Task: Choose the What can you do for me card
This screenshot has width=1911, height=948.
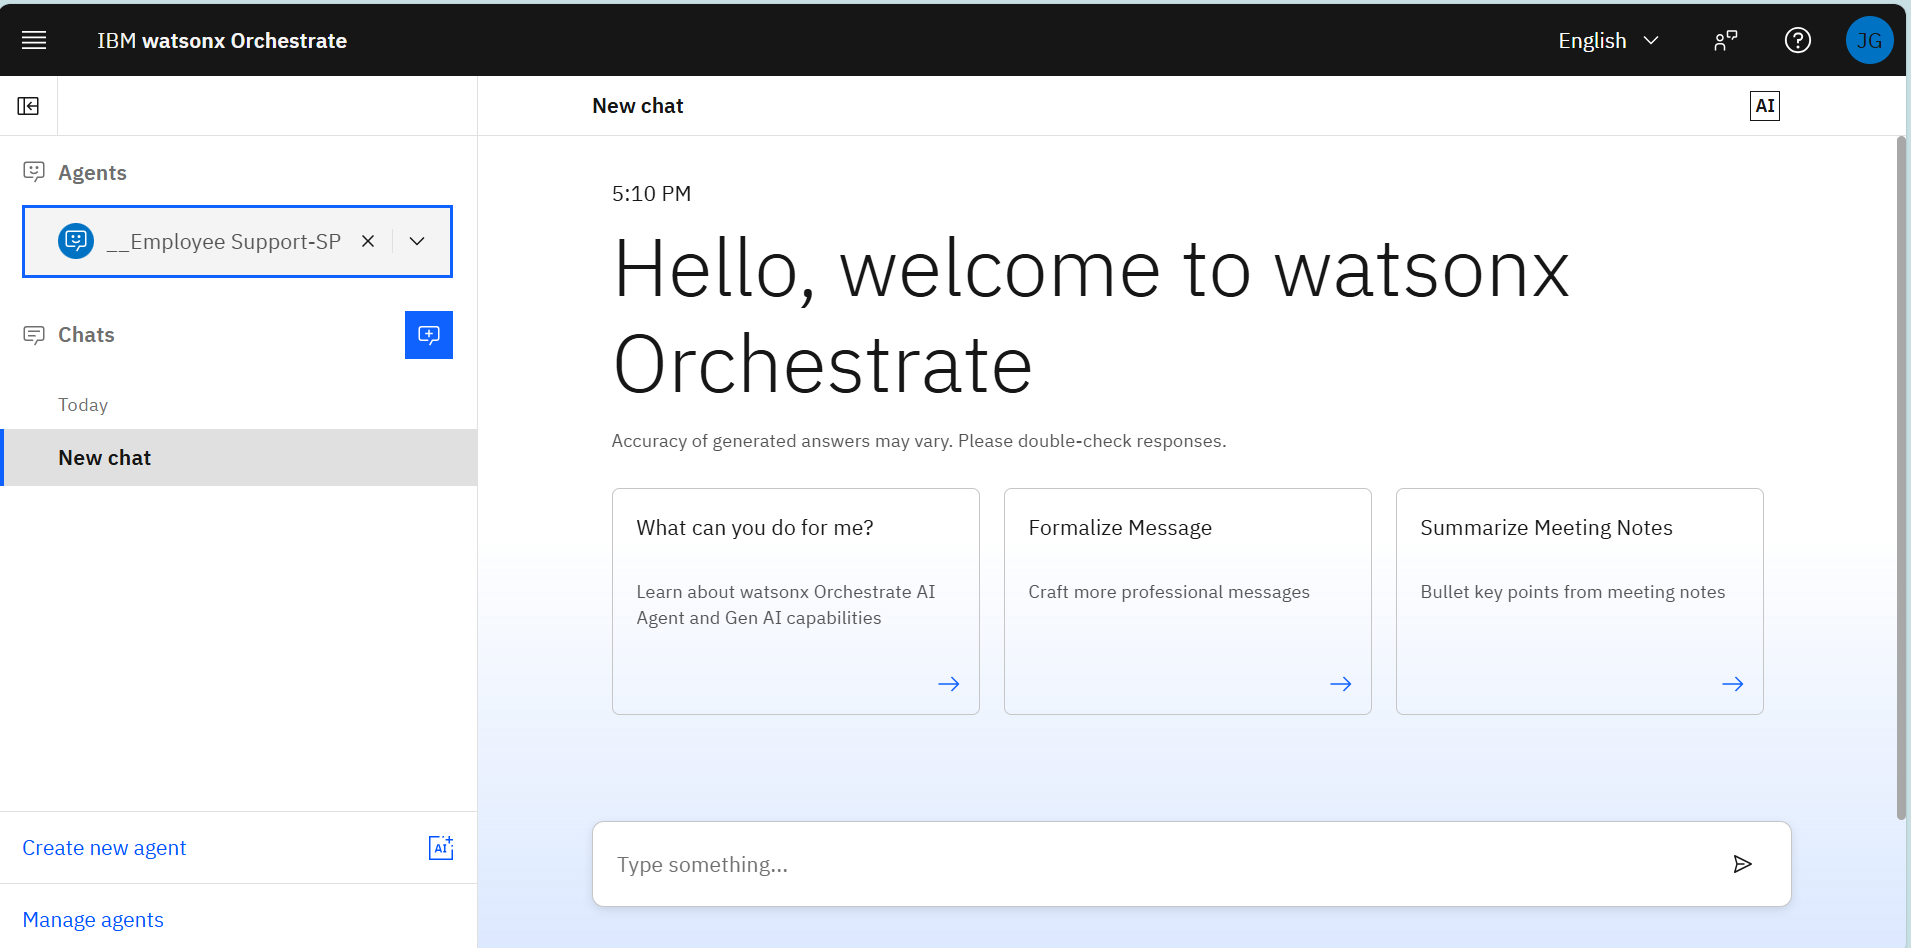Action: click(x=795, y=601)
